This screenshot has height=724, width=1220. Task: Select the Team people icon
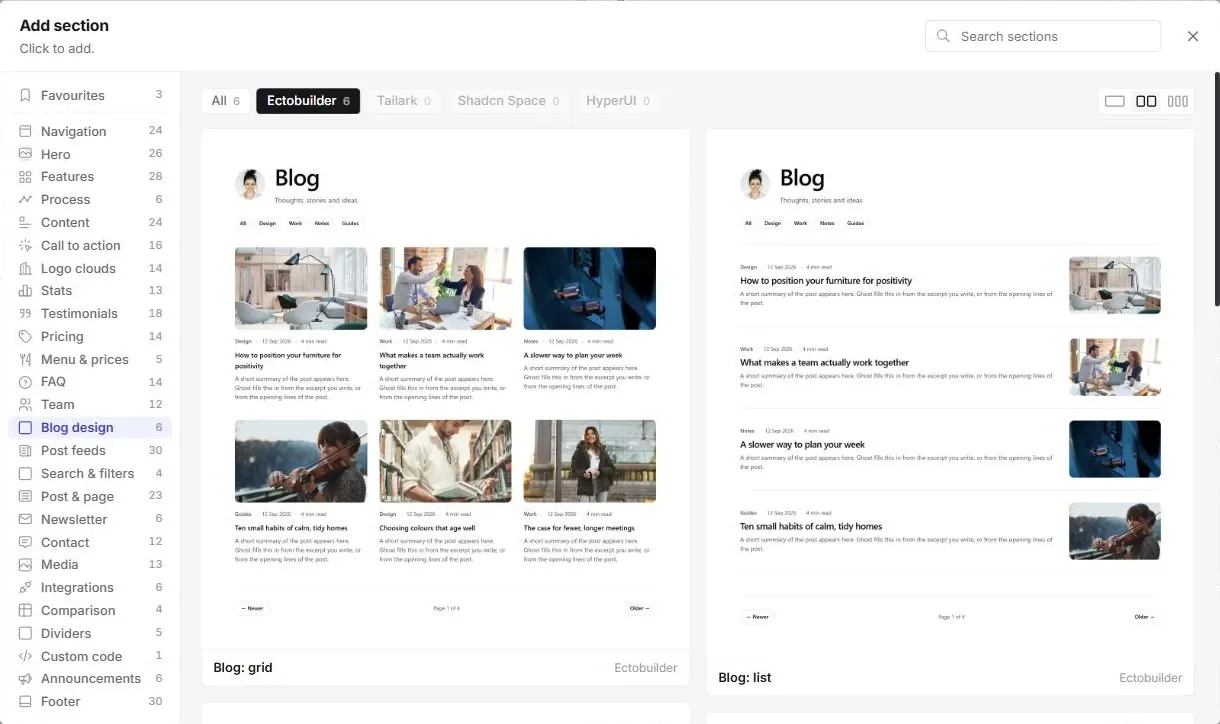coord(25,405)
